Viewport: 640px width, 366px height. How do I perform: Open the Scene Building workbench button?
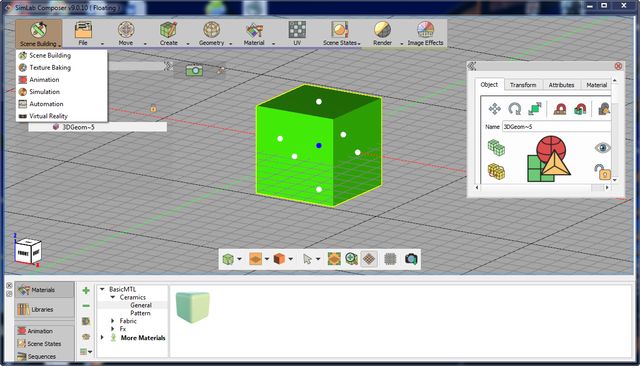(x=38, y=33)
